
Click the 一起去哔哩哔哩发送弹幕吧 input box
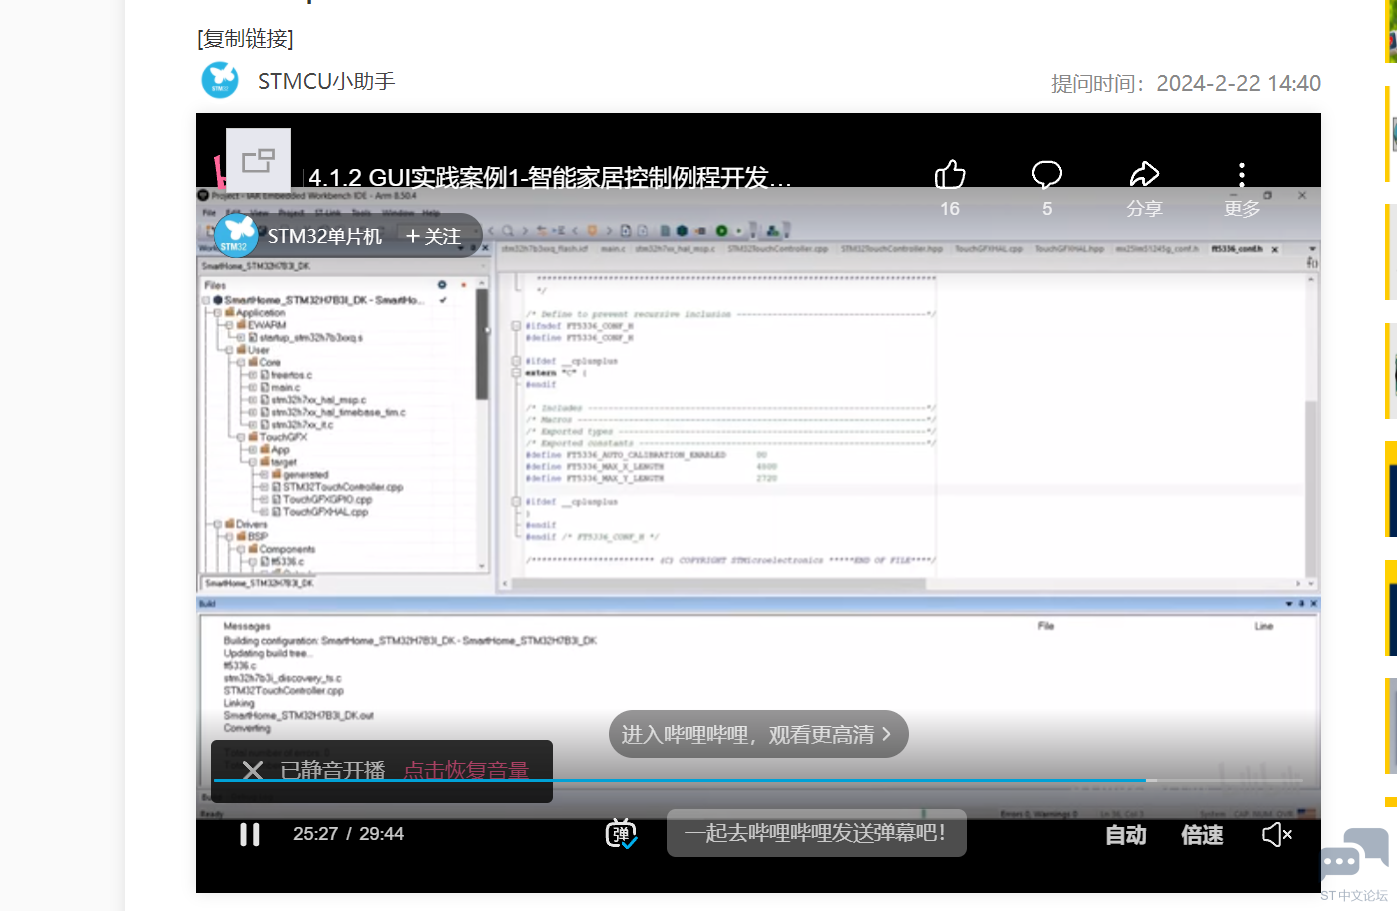pyautogui.click(x=817, y=833)
